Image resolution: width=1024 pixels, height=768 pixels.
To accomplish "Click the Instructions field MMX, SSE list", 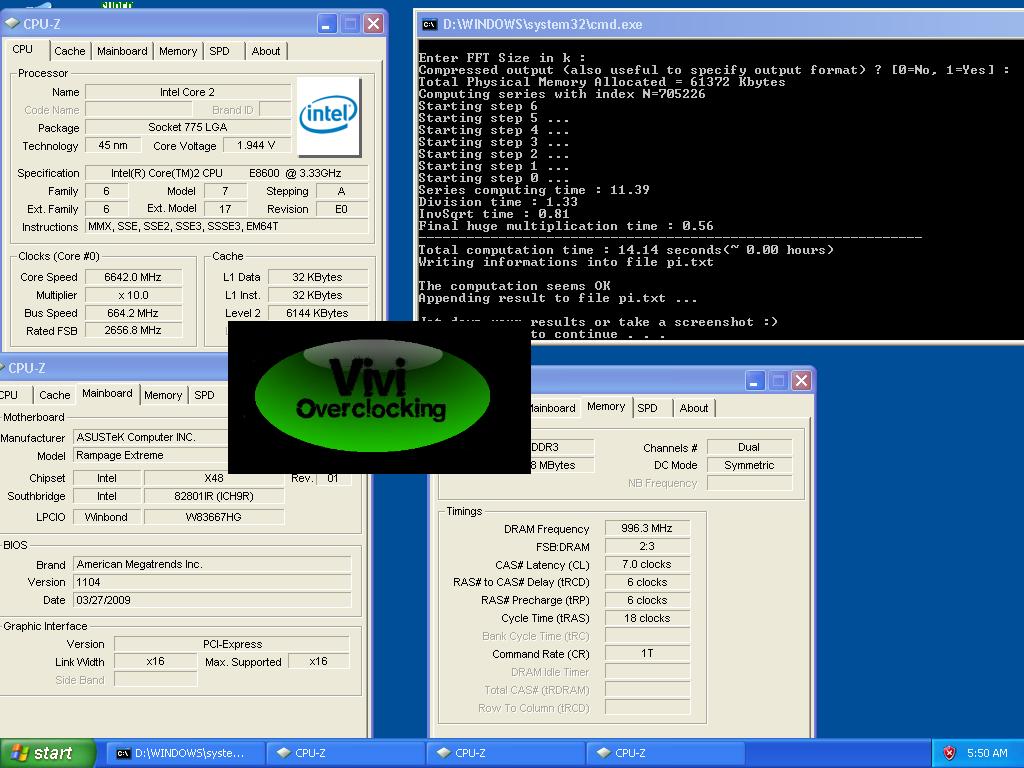I will pos(227,227).
